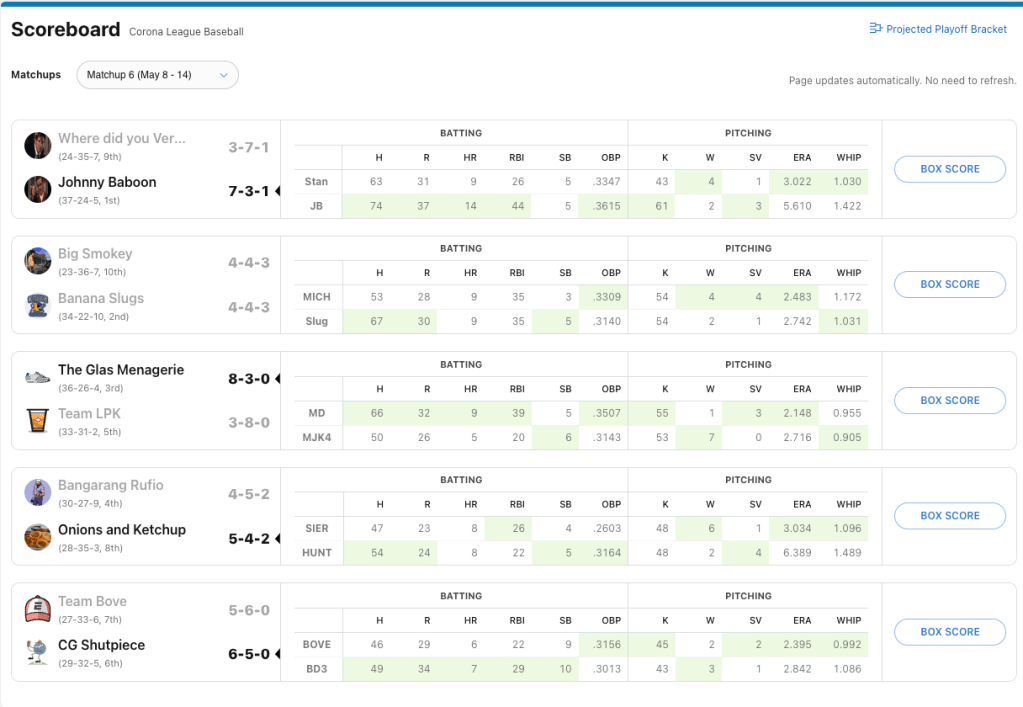This screenshot has width=1023, height=707.
Task: Click Onions and Ketchup food logo
Action: coord(38,536)
